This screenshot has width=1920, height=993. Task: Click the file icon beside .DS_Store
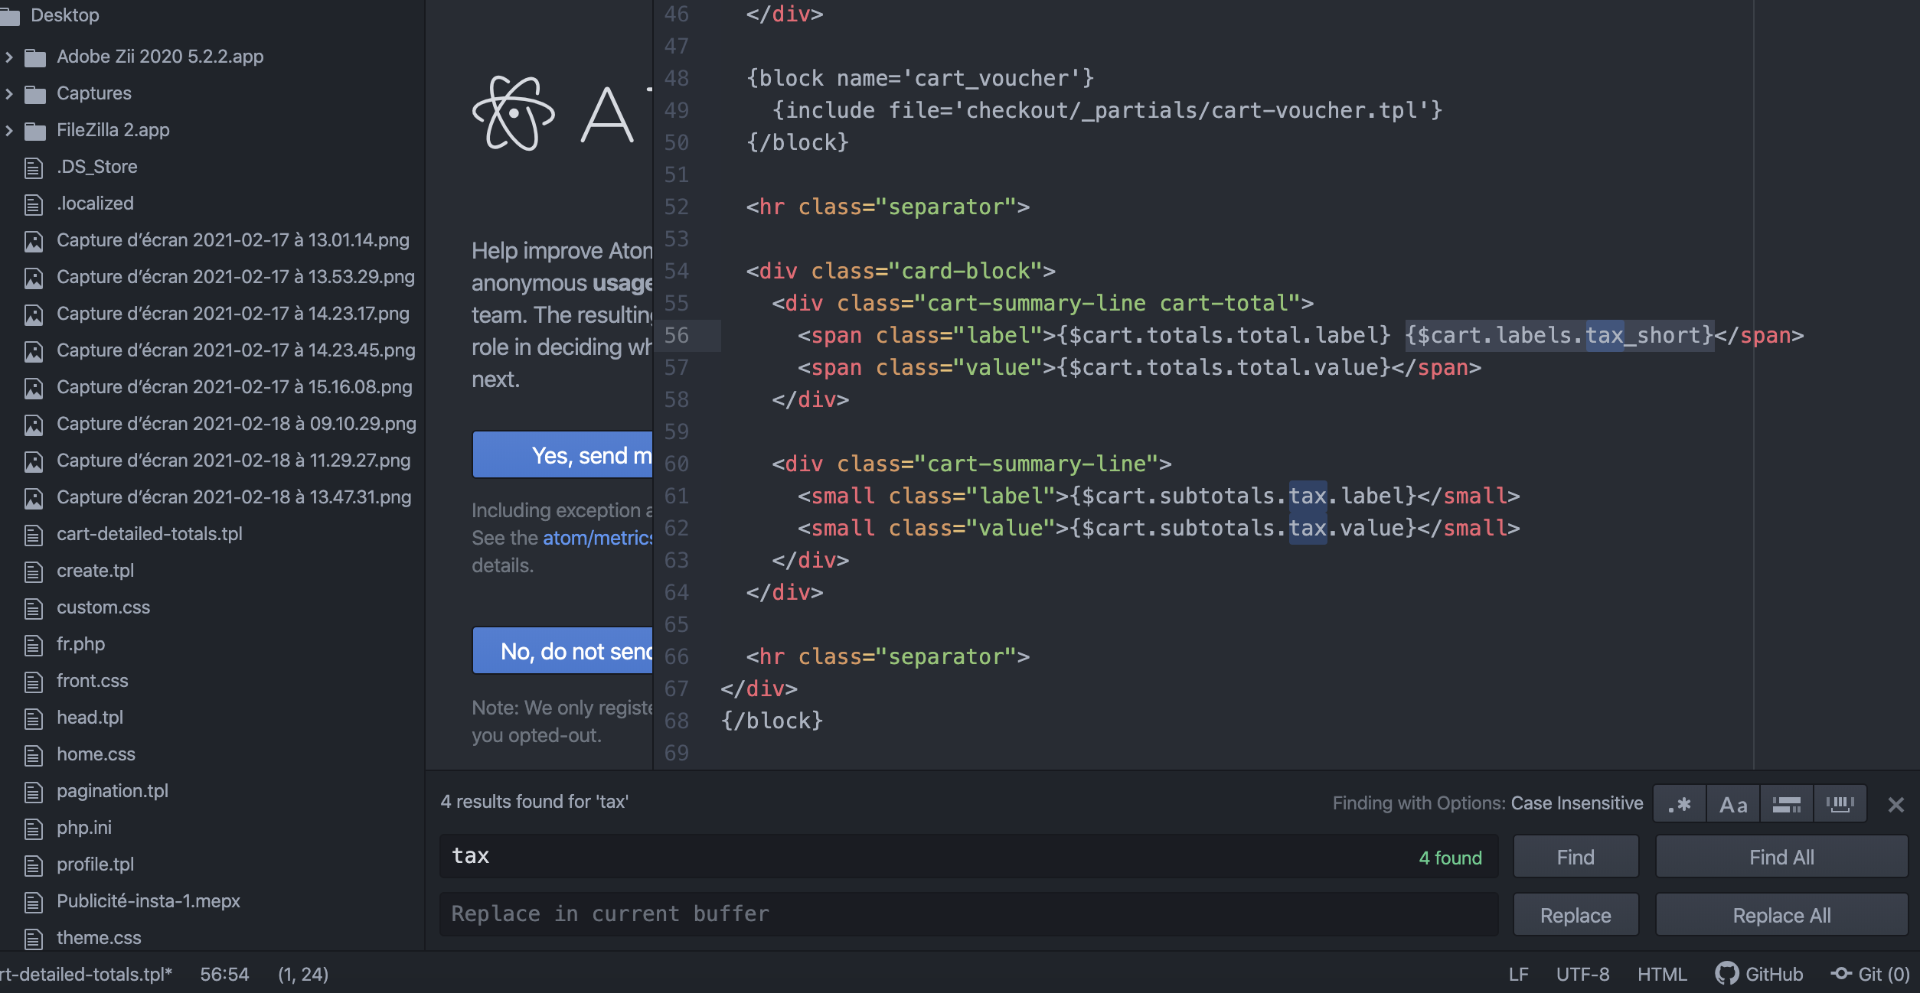click(34, 167)
